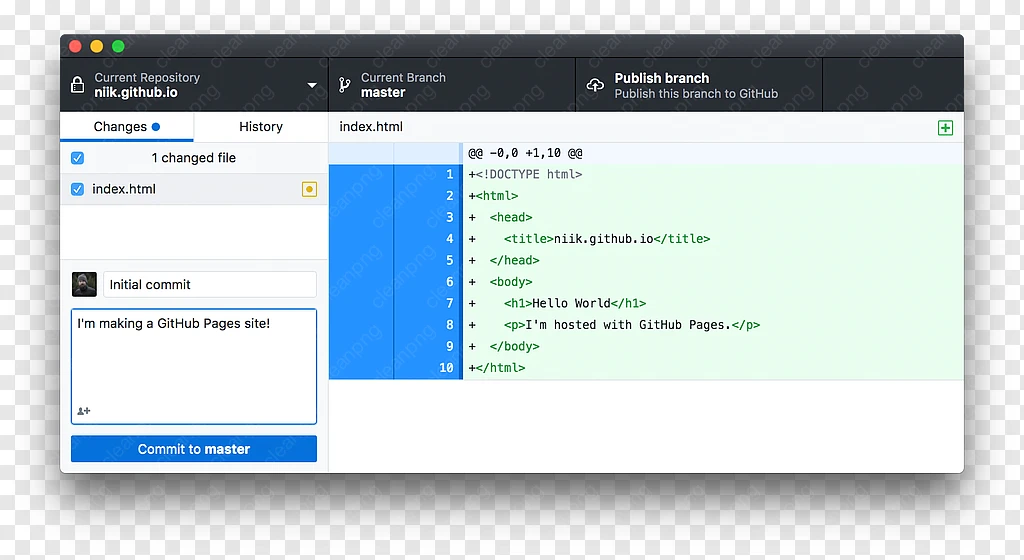Click line number 10 in the diff gutter

click(x=446, y=368)
